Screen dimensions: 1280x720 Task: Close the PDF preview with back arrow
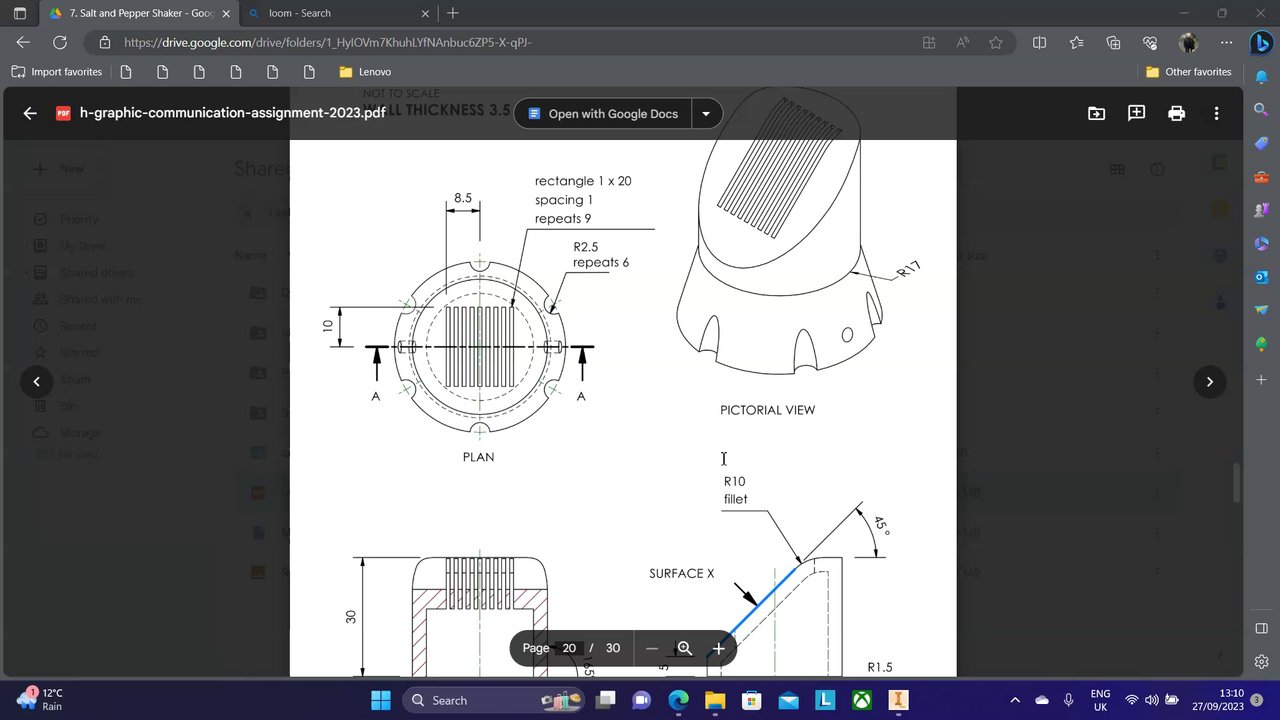(x=30, y=113)
